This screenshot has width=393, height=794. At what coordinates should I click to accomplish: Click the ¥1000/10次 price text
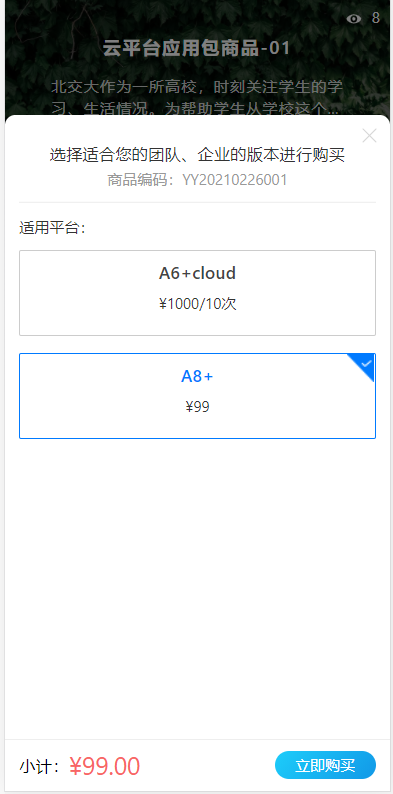[x=198, y=304]
